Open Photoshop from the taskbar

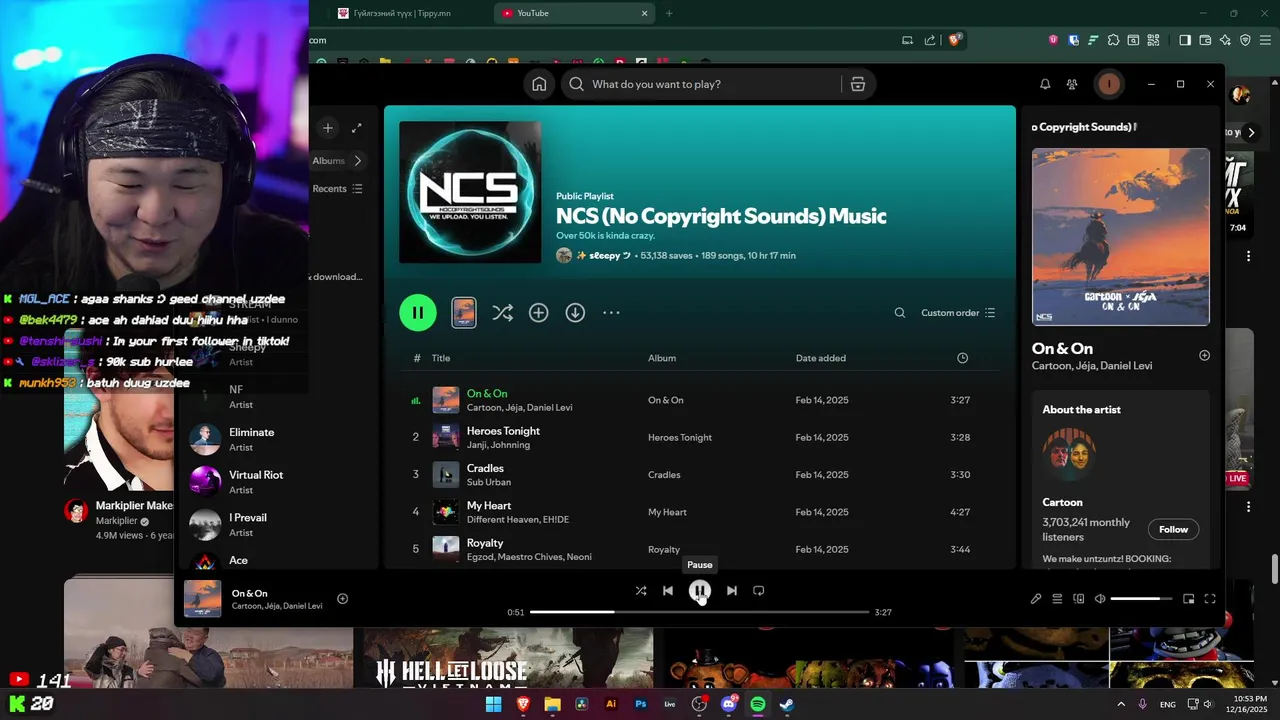(641, 704)
